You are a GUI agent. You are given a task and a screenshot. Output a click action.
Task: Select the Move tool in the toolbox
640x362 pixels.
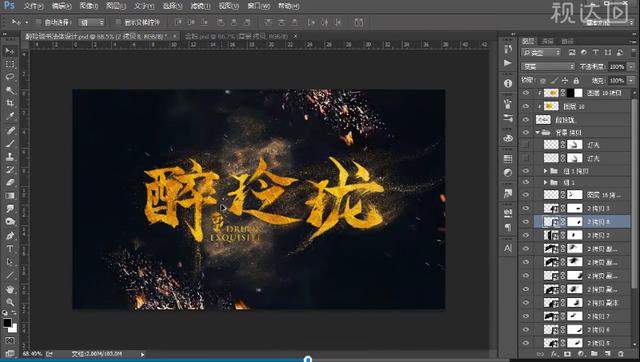(10, 51)
